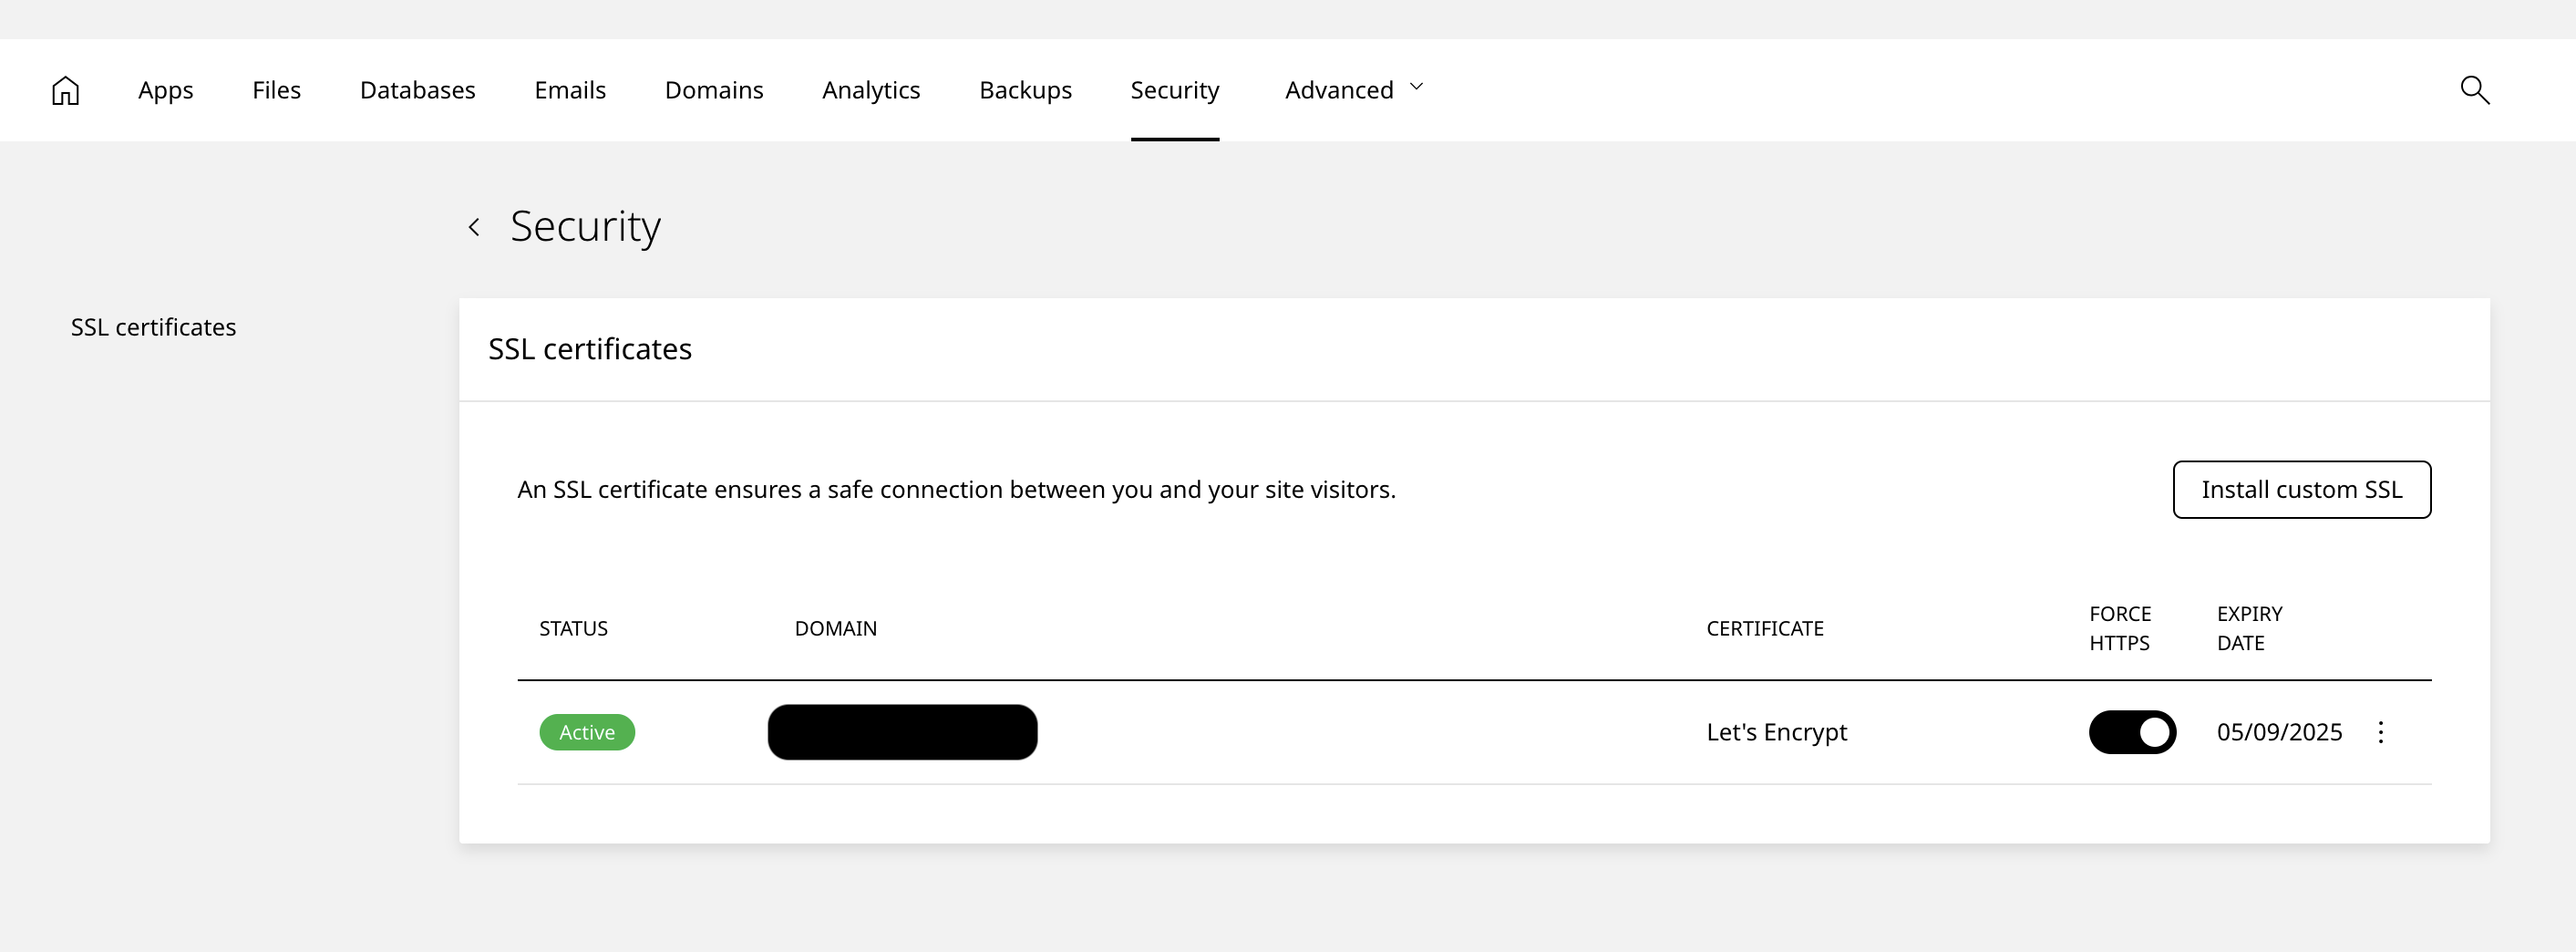
Task: Go to the home dashboard icon
Action: point(65,90)
